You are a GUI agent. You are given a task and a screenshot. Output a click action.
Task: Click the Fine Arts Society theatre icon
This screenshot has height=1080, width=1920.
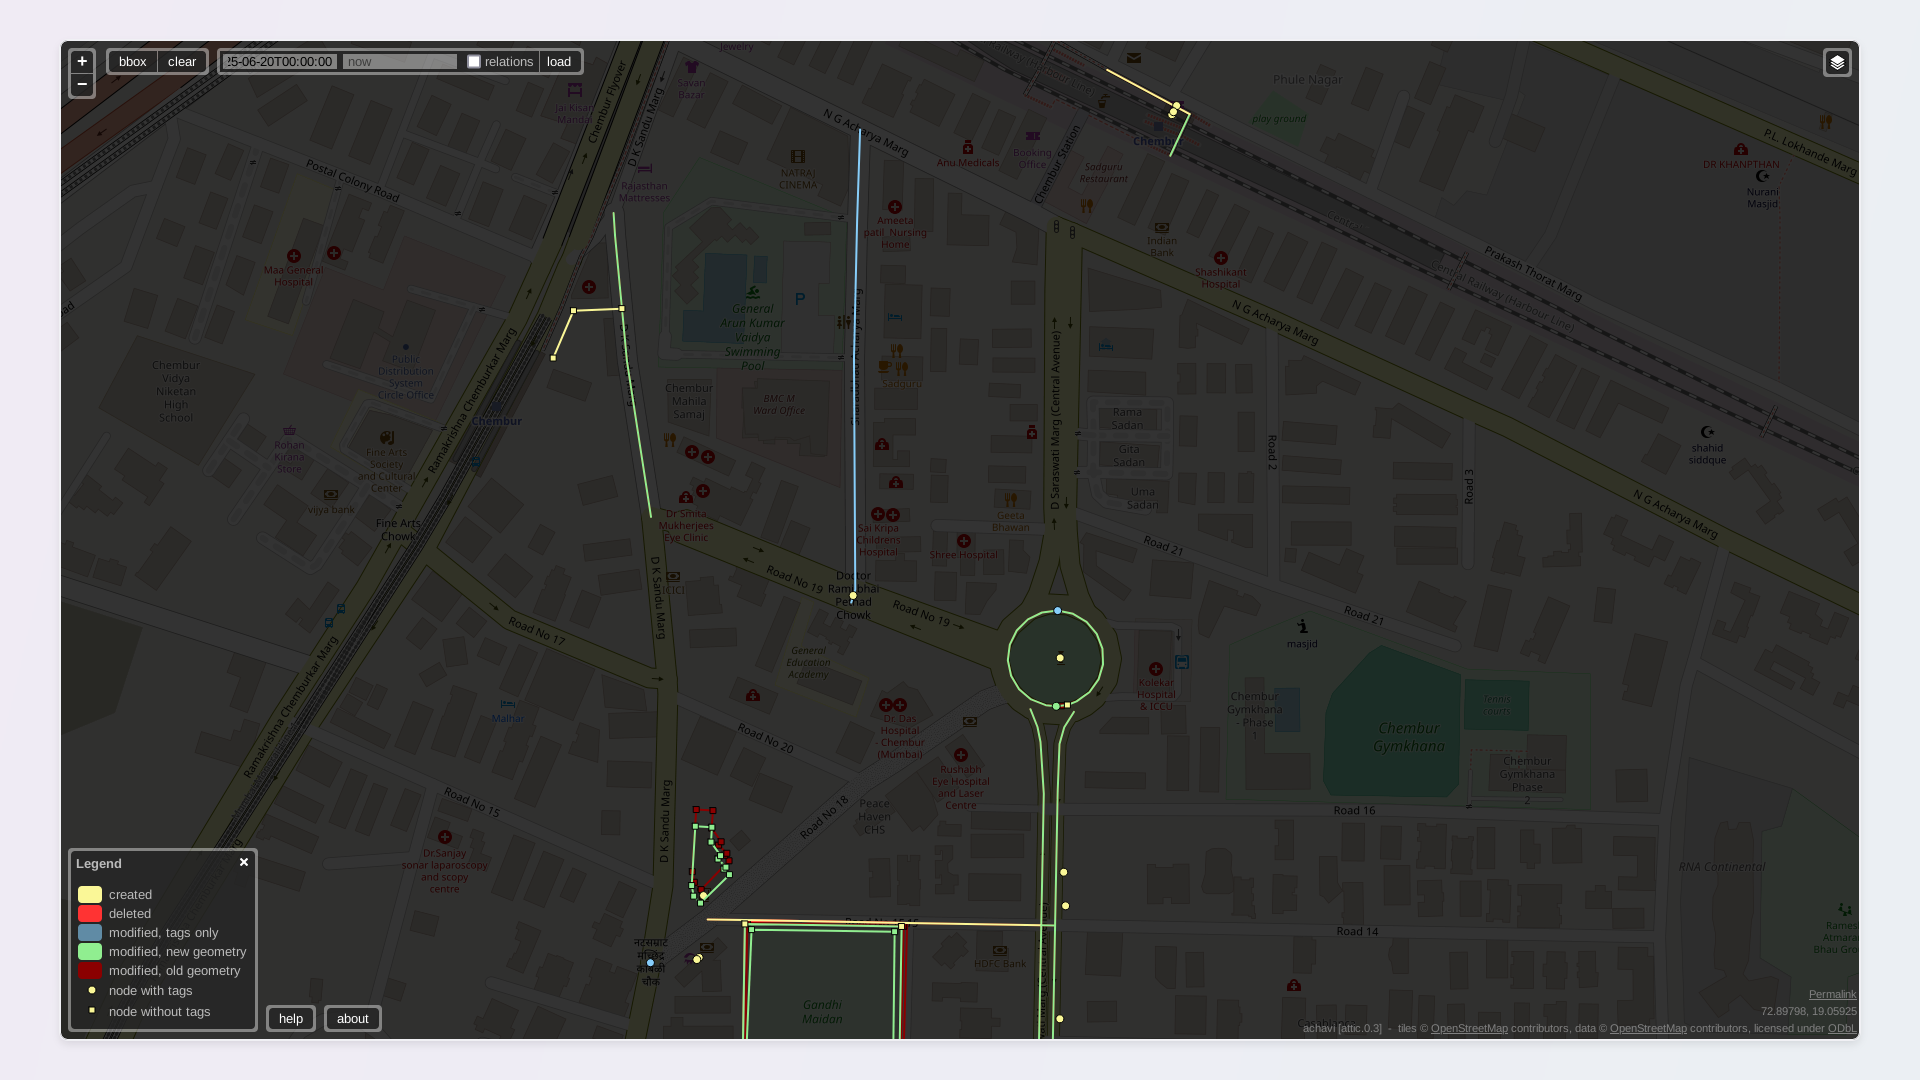(387, 438)
